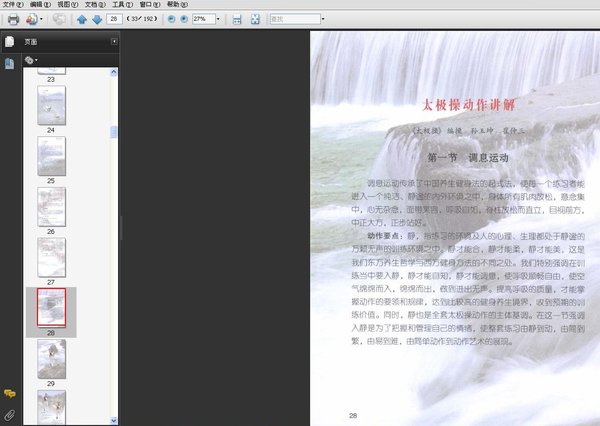Open the 工具(T) menu
600x426 pixels.
tap(122, 4)
